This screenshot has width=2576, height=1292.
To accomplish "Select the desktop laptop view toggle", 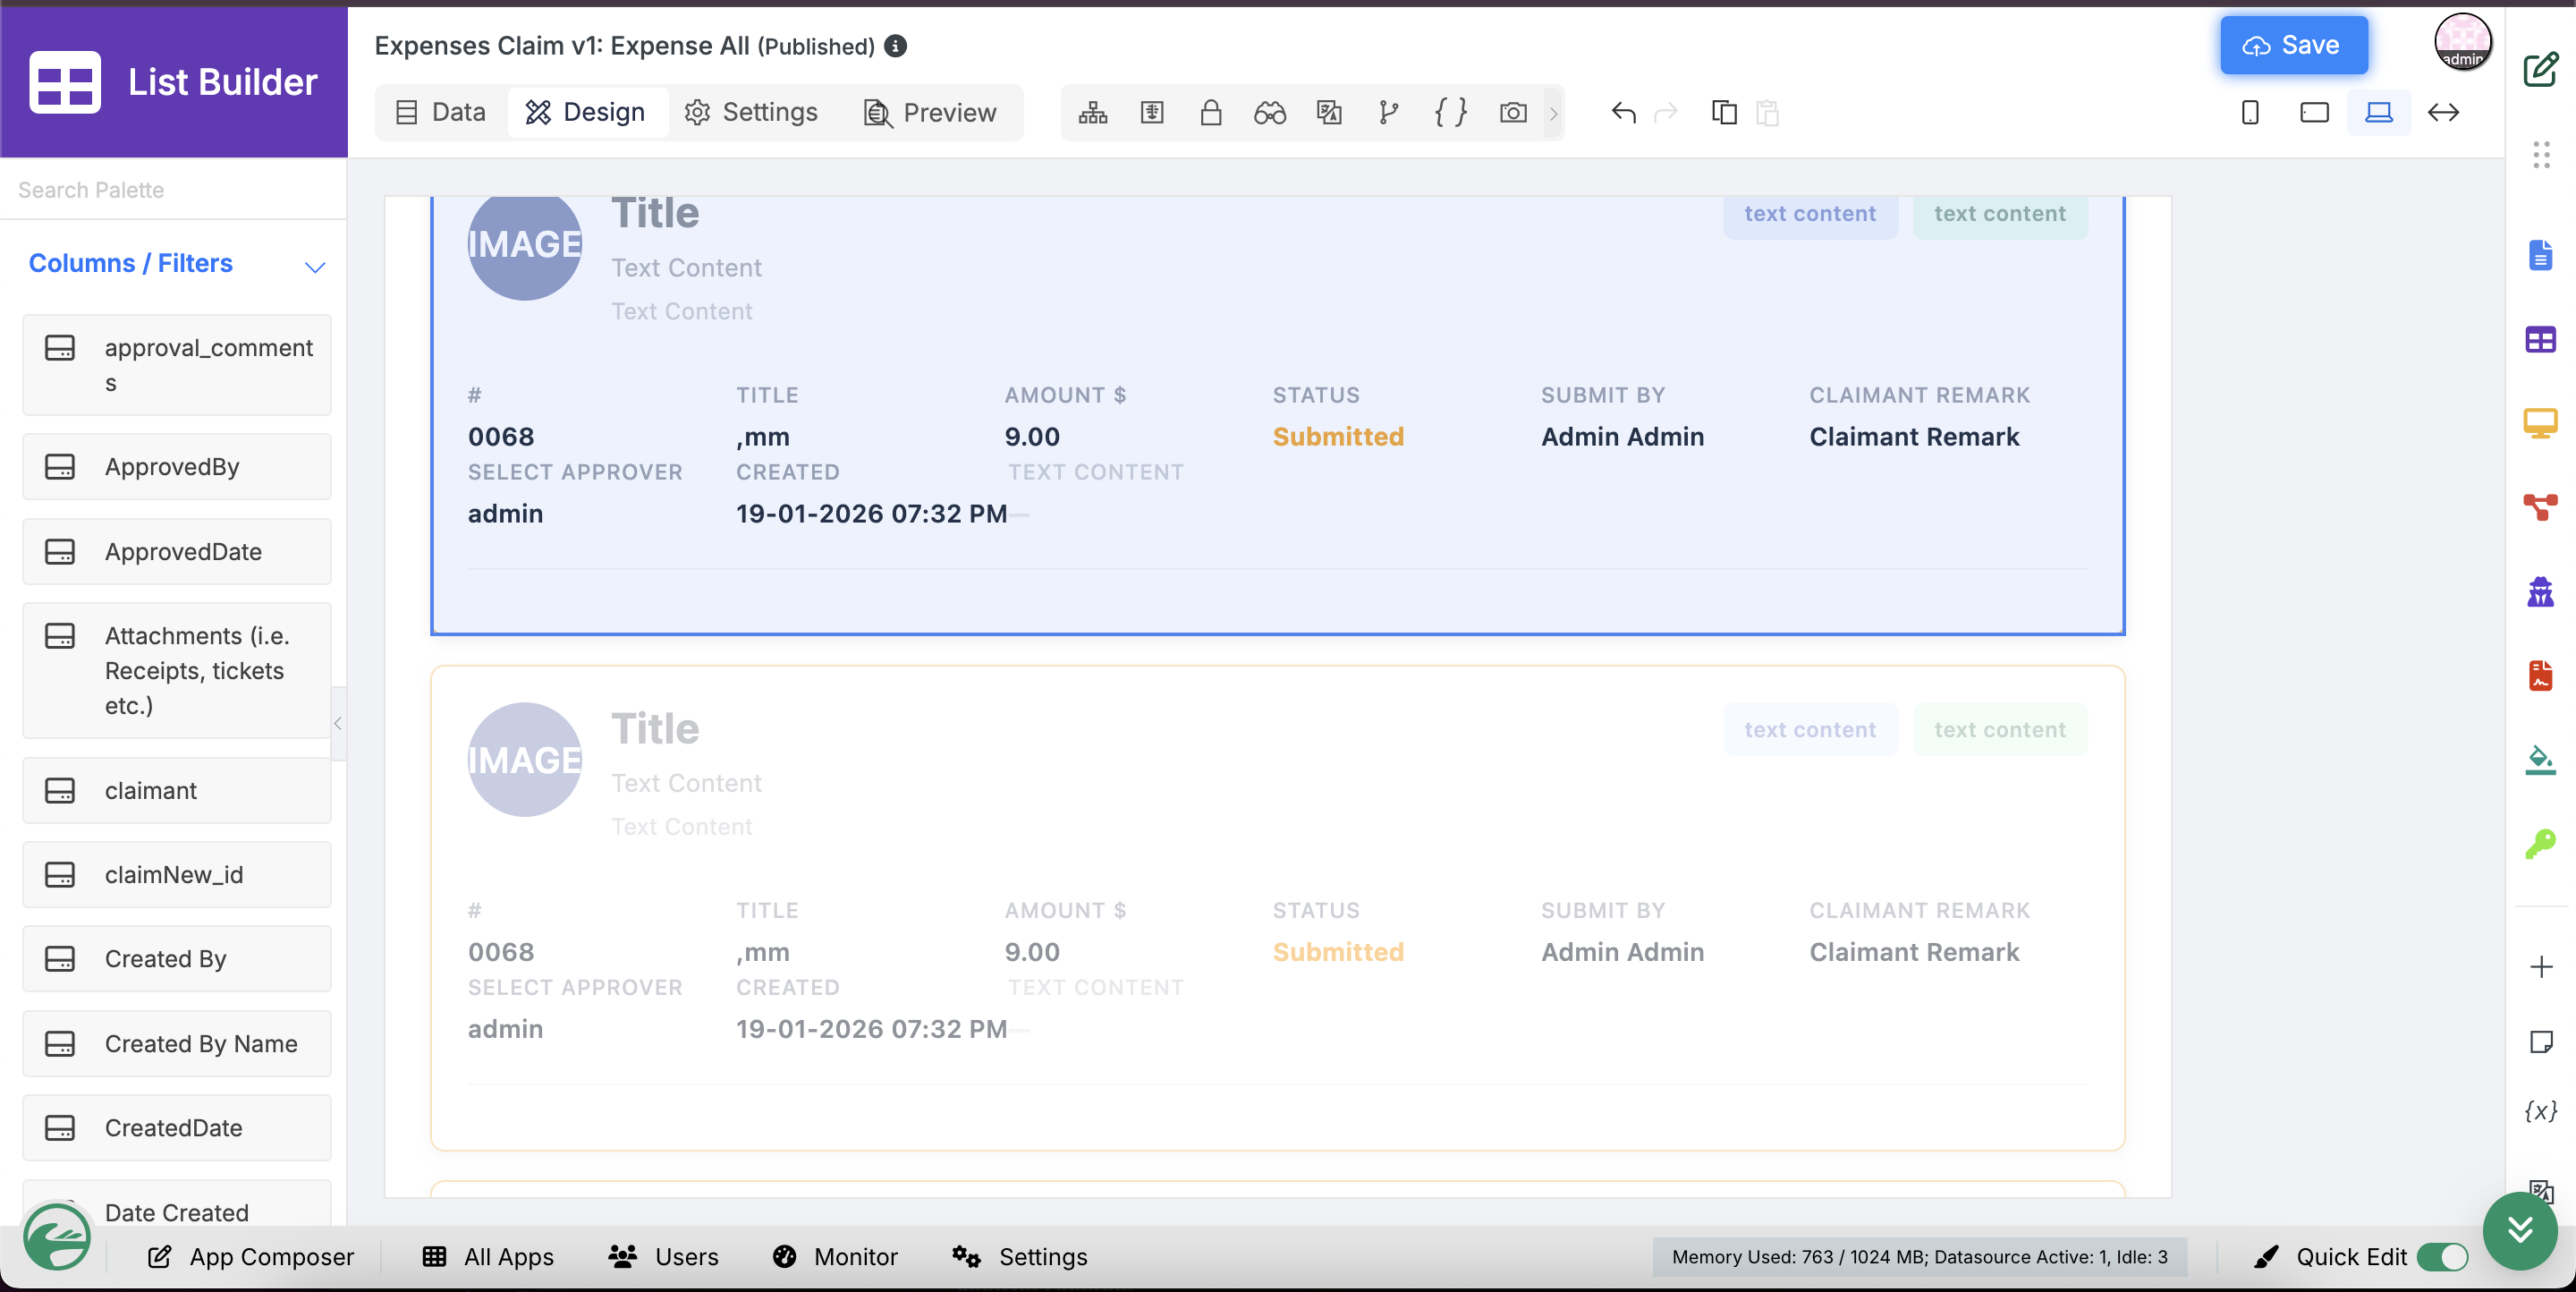I will [x=2378, y=112].
